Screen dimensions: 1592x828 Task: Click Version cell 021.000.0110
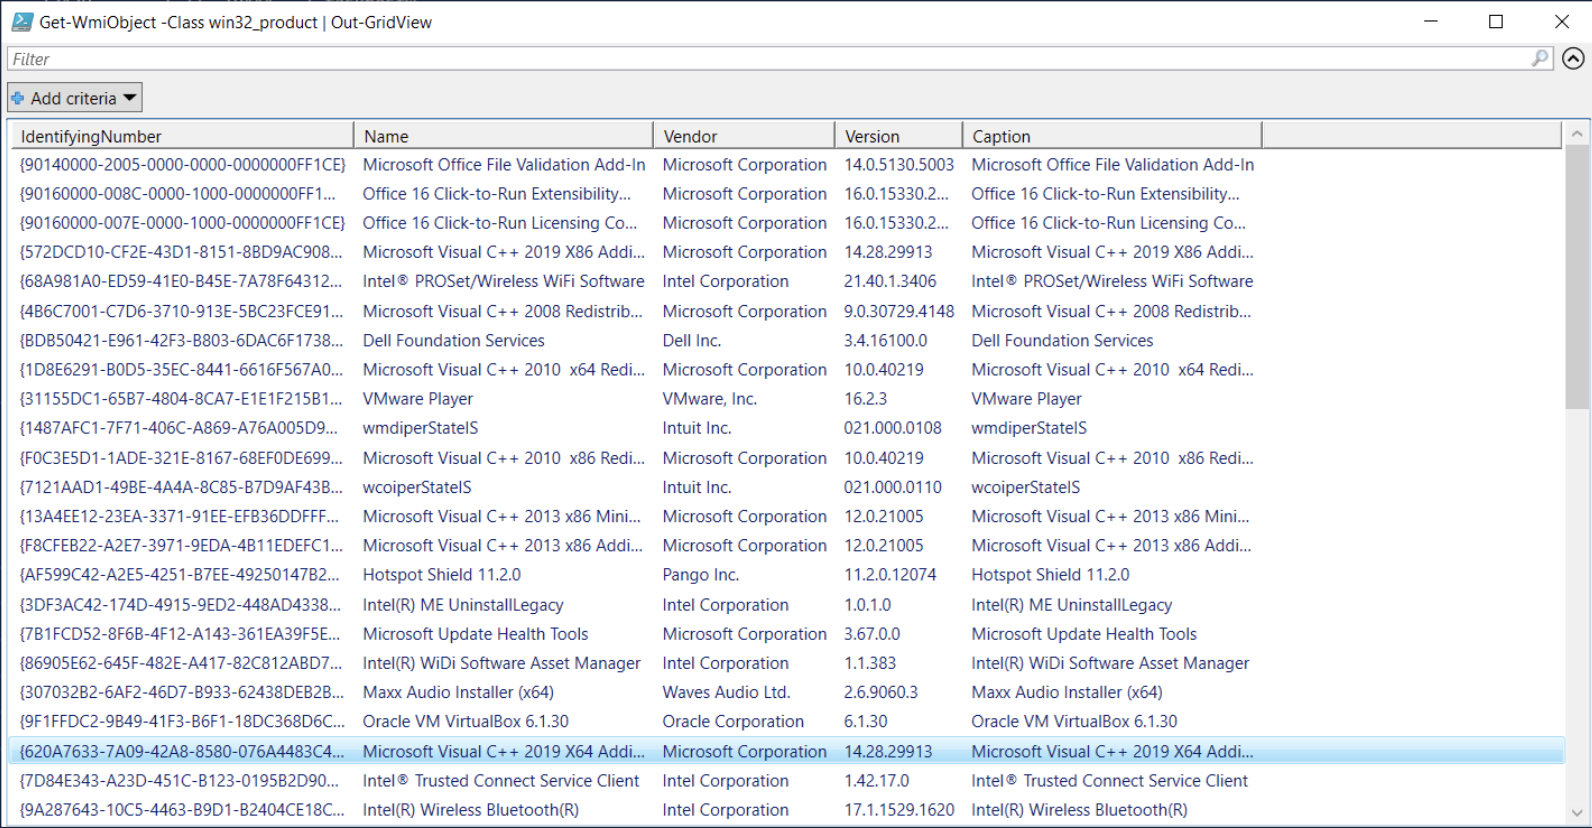[x=893, y=487]
